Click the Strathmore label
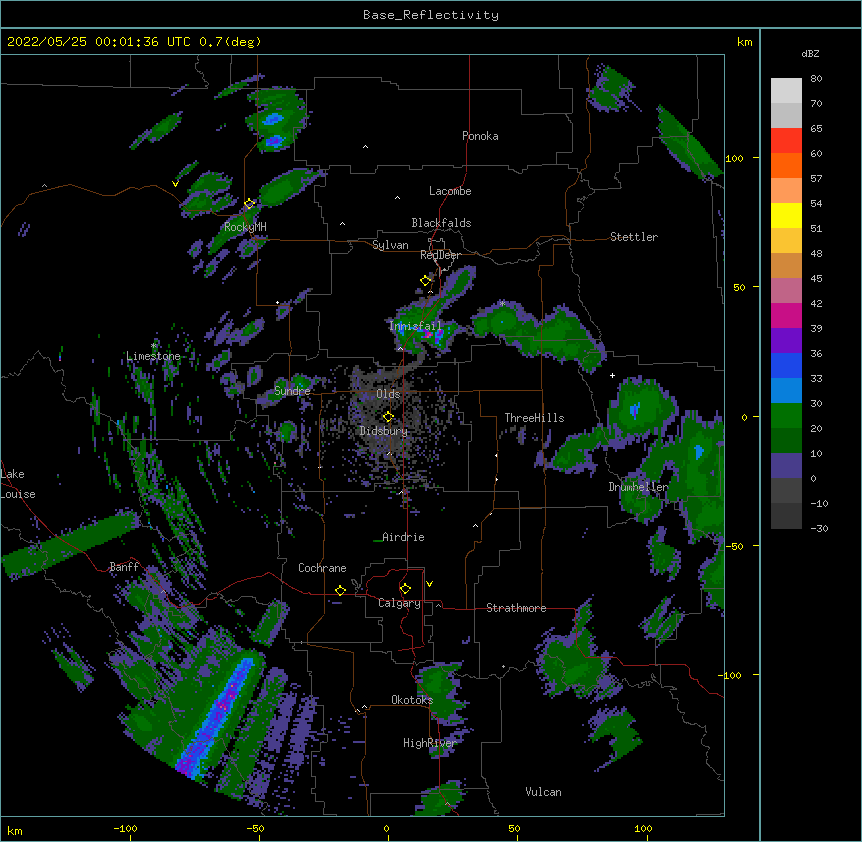Image resolution: width=862 pixels, height=842 pixels. 516,608
